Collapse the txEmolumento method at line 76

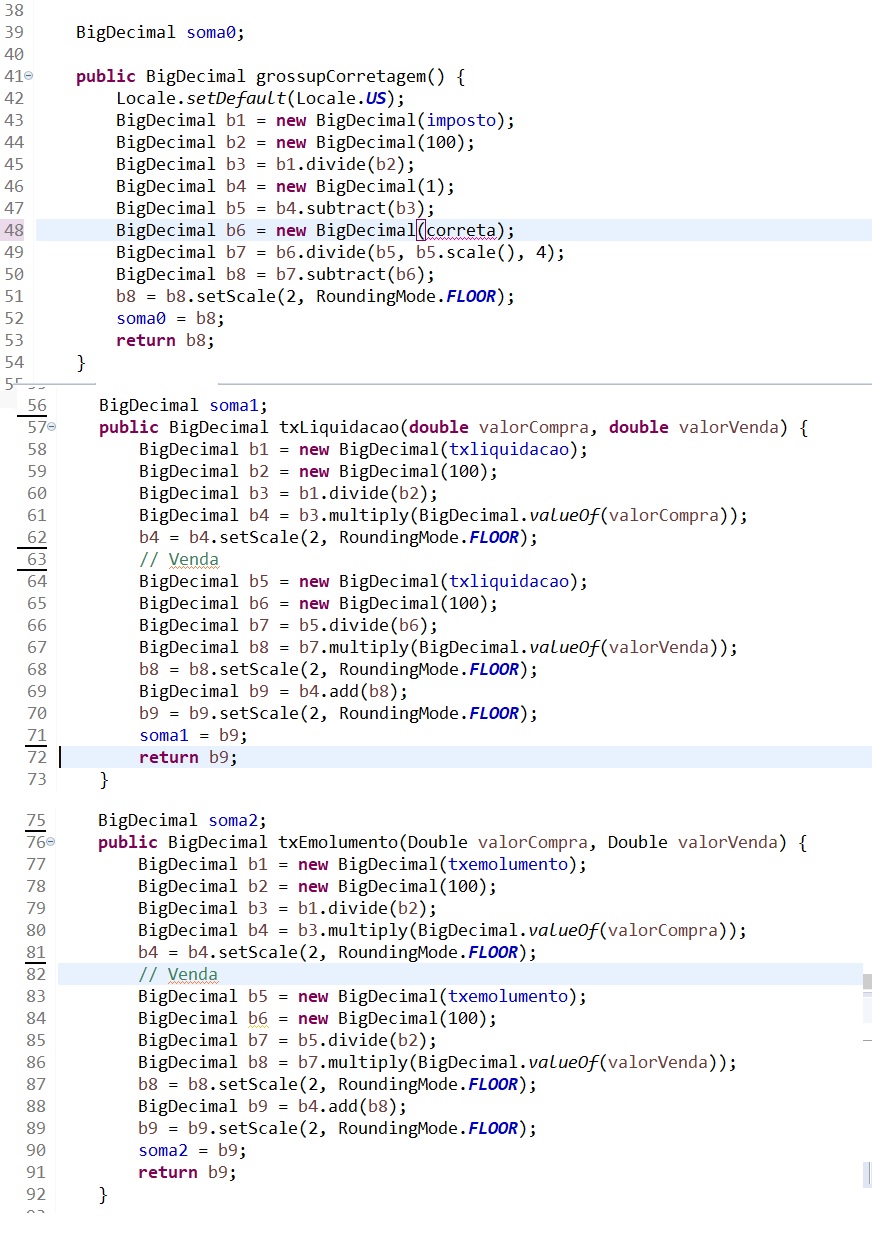coord(51,842)
